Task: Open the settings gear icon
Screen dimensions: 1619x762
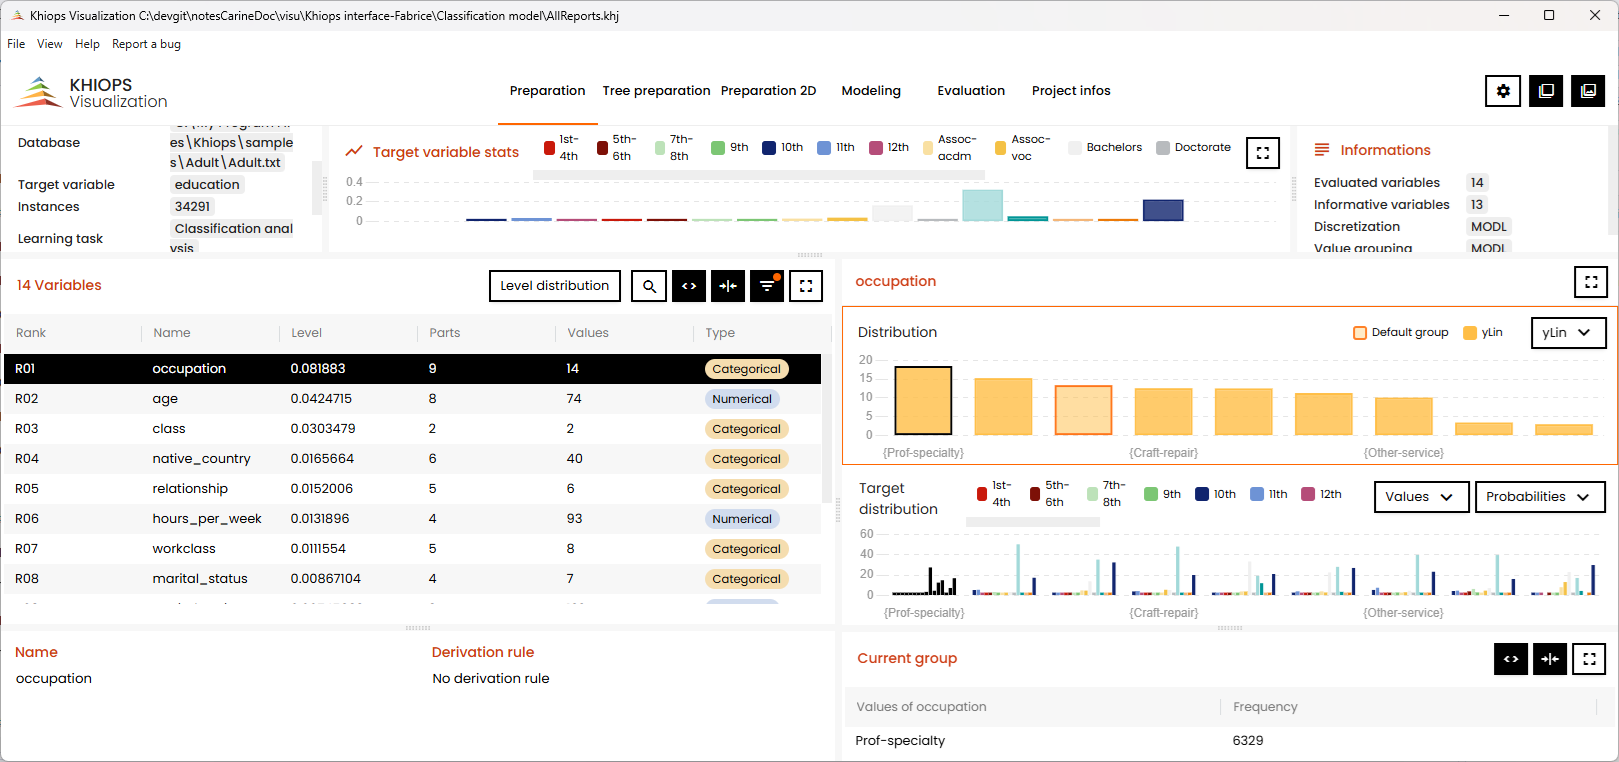Action: click(1503, 91)
